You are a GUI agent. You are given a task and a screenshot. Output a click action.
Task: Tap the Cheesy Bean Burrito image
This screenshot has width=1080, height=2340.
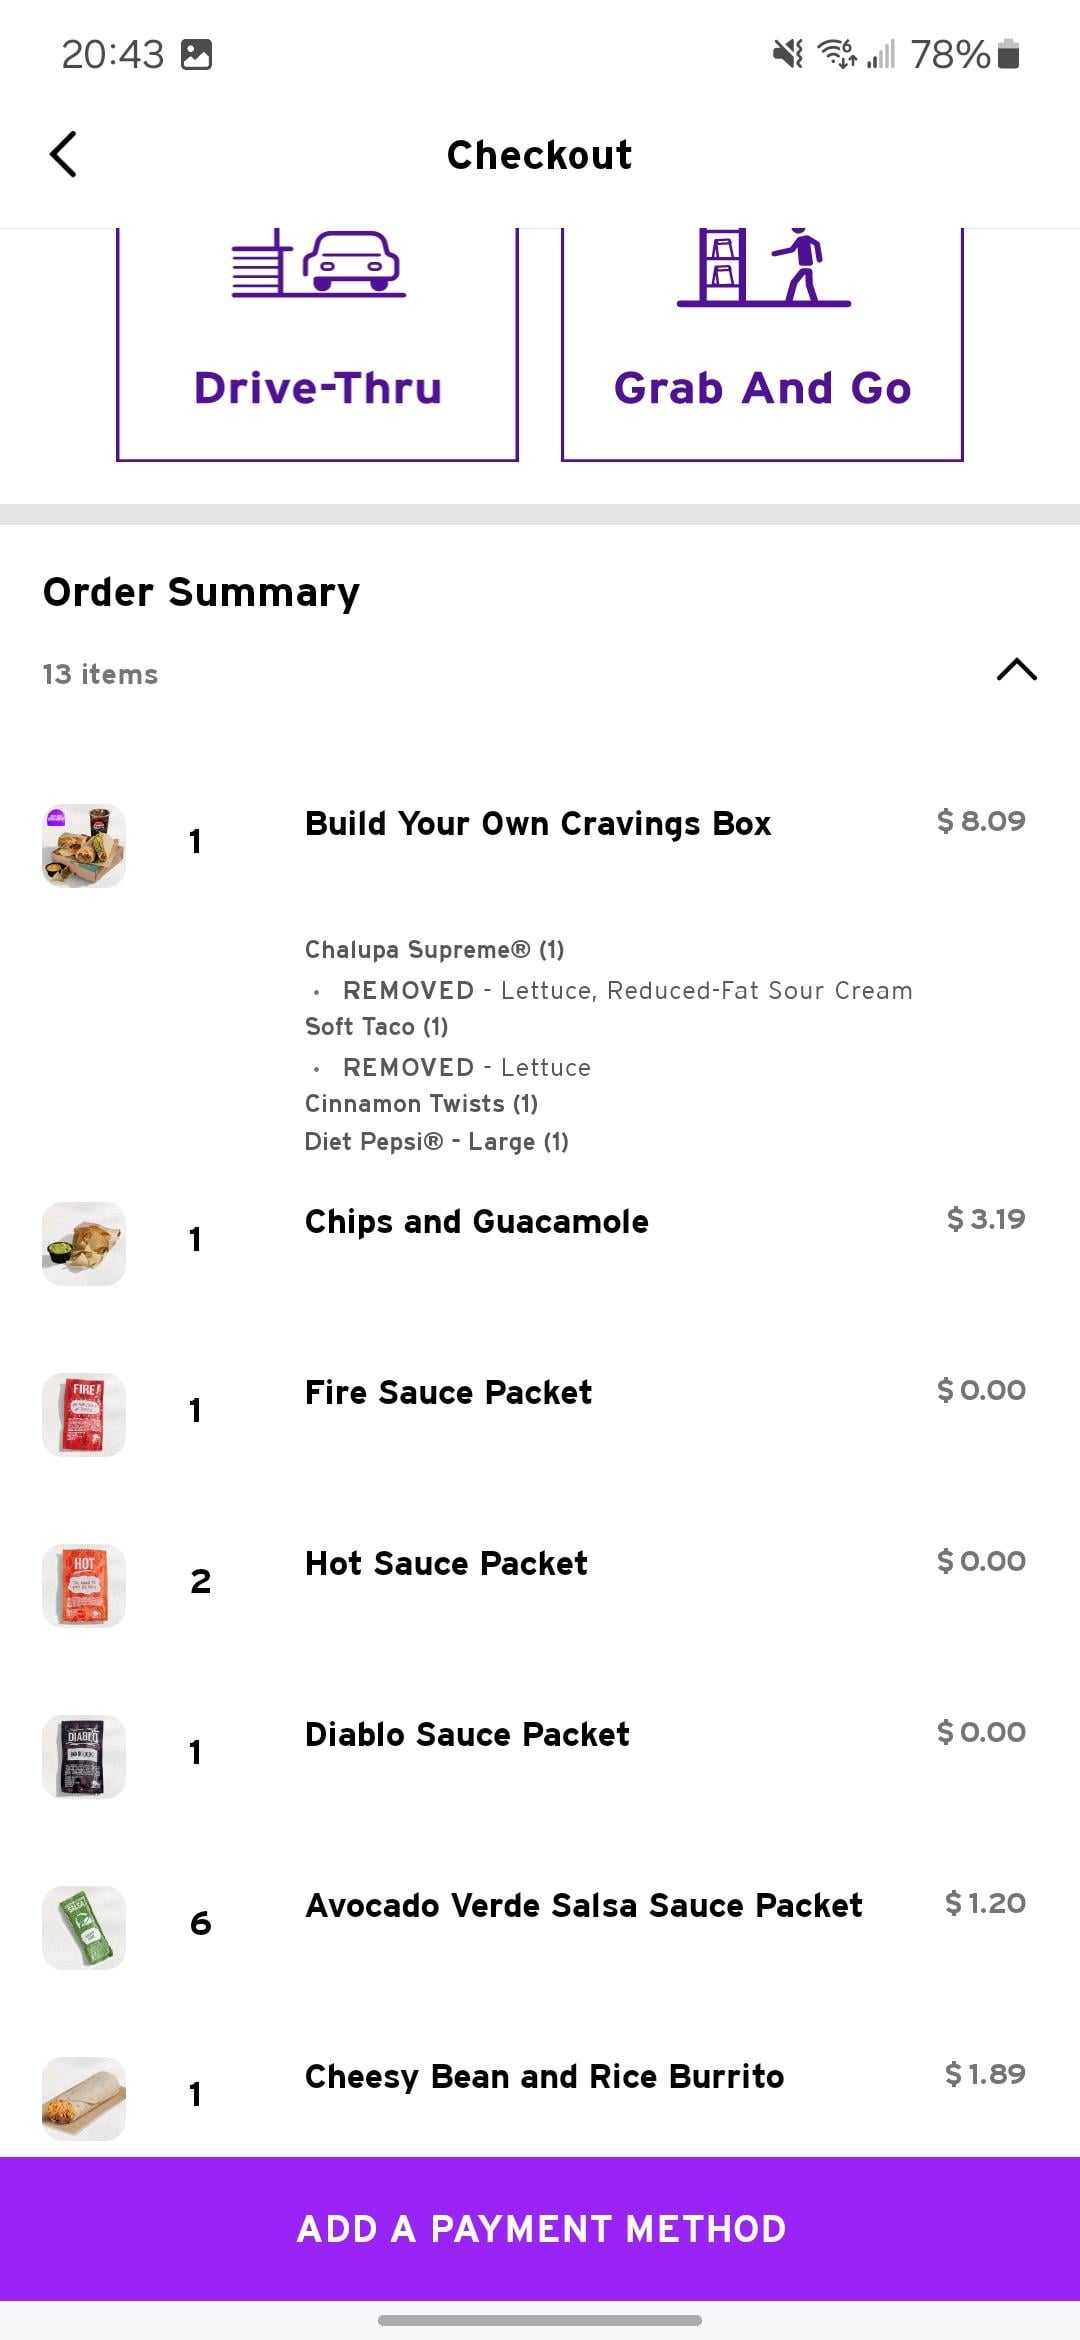[84, 2098]
